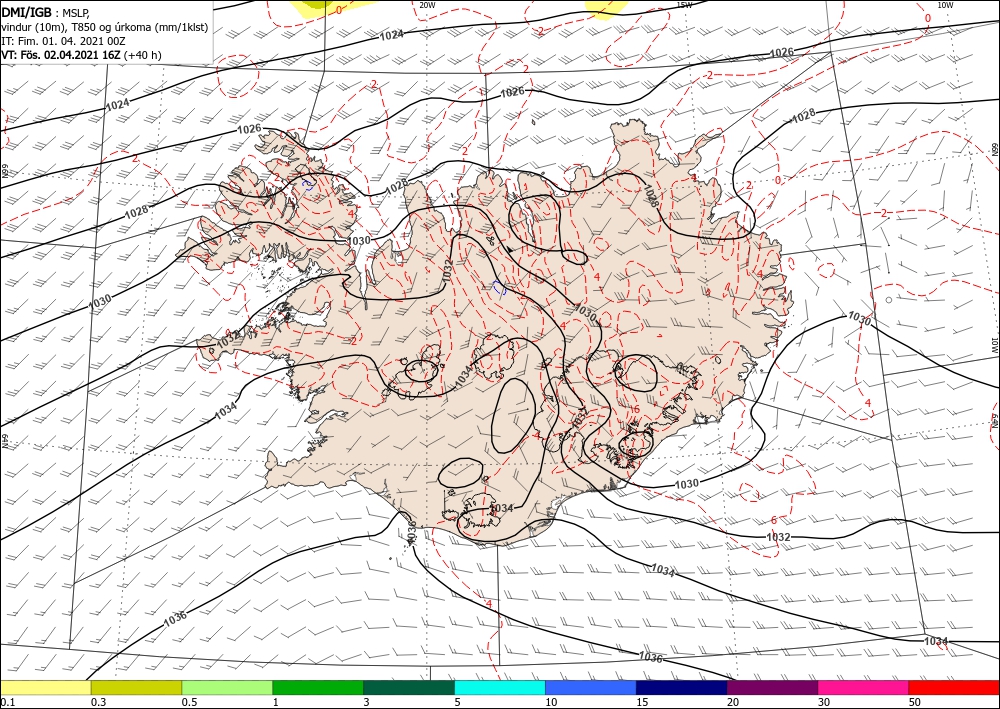Click the legend value '0.3'
The height and width of the screenshot is (709, 1000).
98,702
